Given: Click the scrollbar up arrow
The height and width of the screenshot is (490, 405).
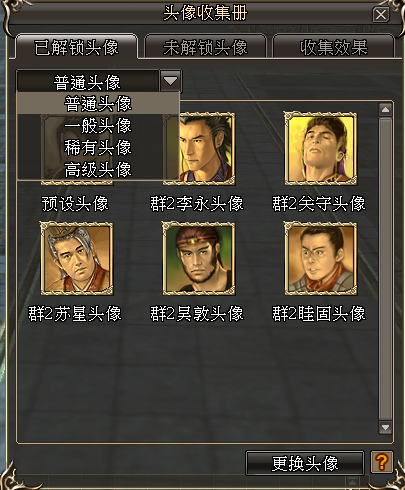Looking at the screenshot, I should coord(385,110).
